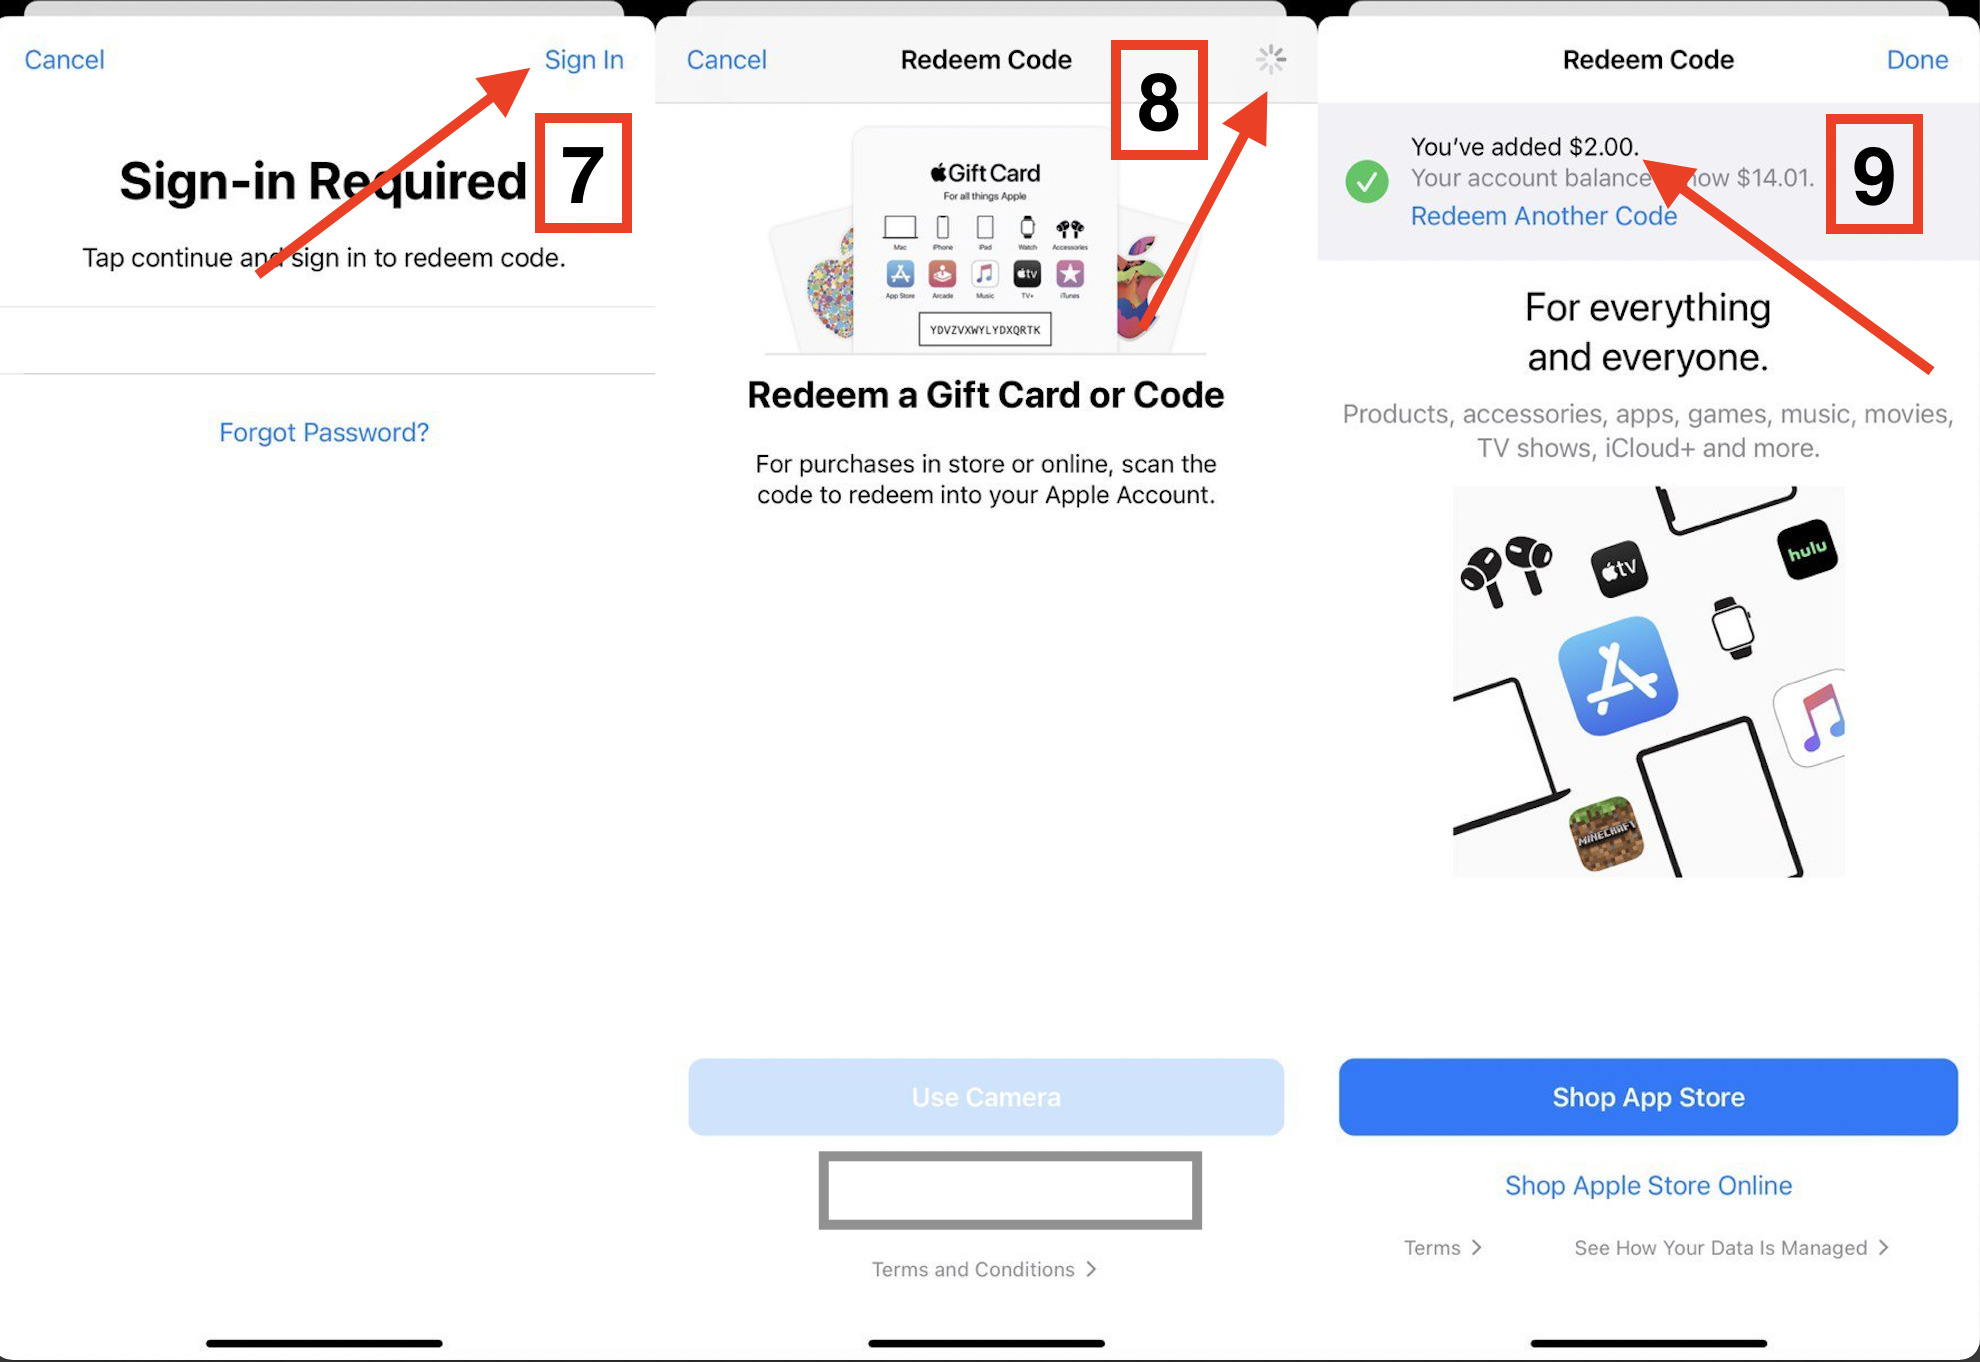The width and height of the screenshot is (1980, 1362).
Task: Select Redeem Code tab title
Action: click(x=988, y=59)
